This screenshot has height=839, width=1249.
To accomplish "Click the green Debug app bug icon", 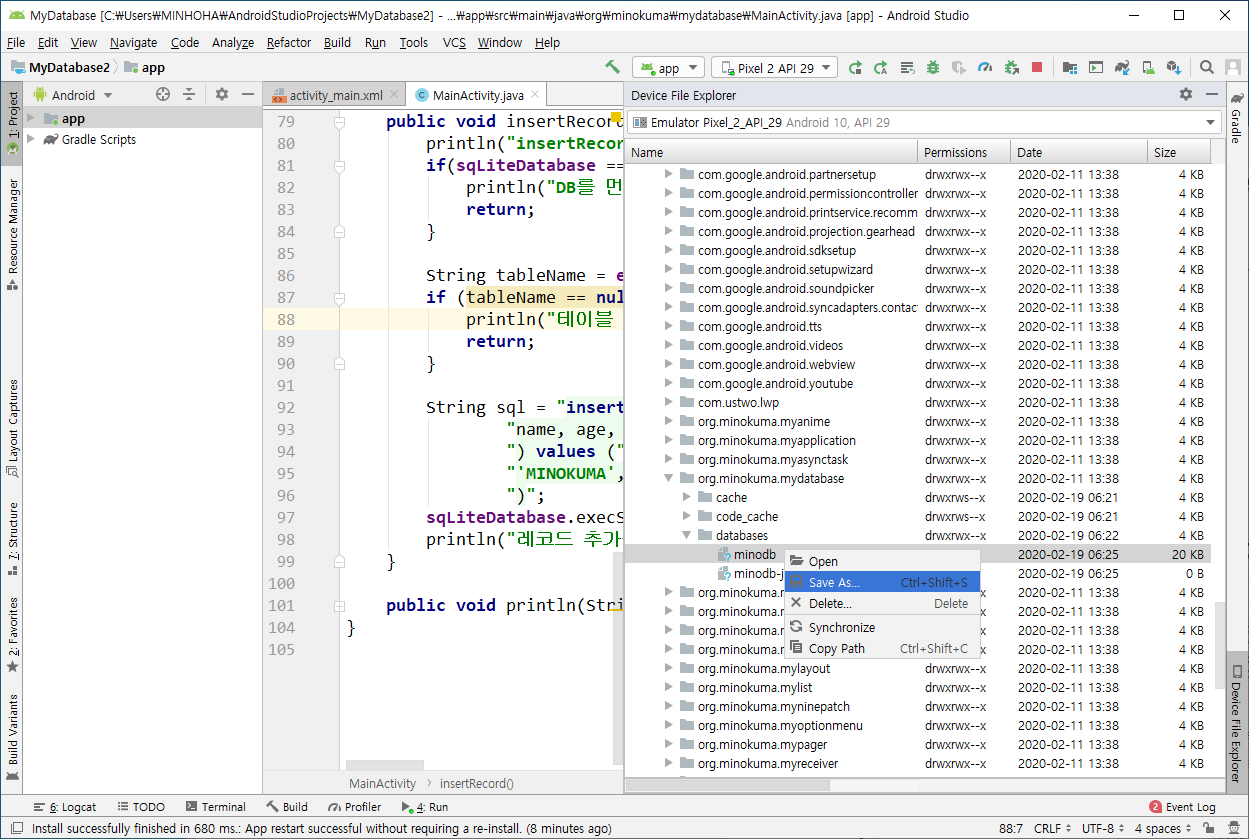I will point(933,68).
